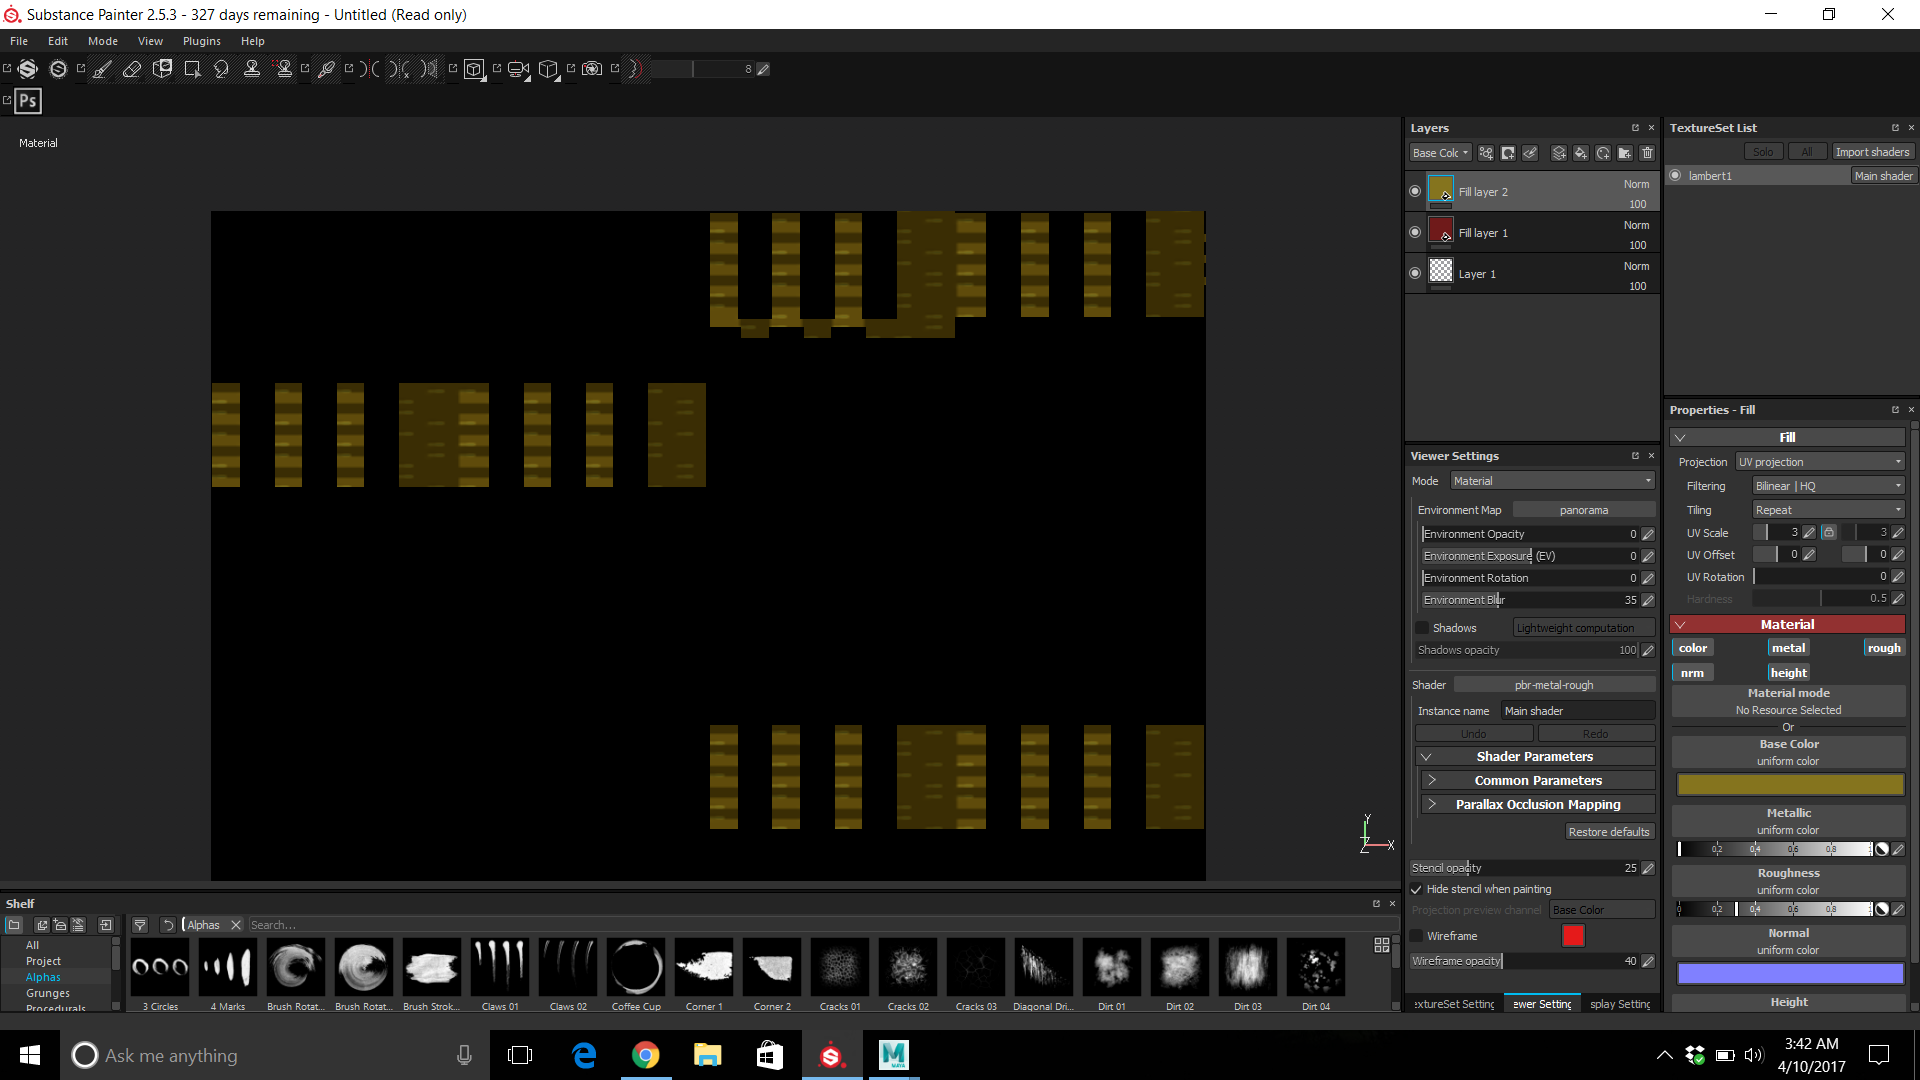
Task: Toggle the height channel button
Action: (1788, 673)
